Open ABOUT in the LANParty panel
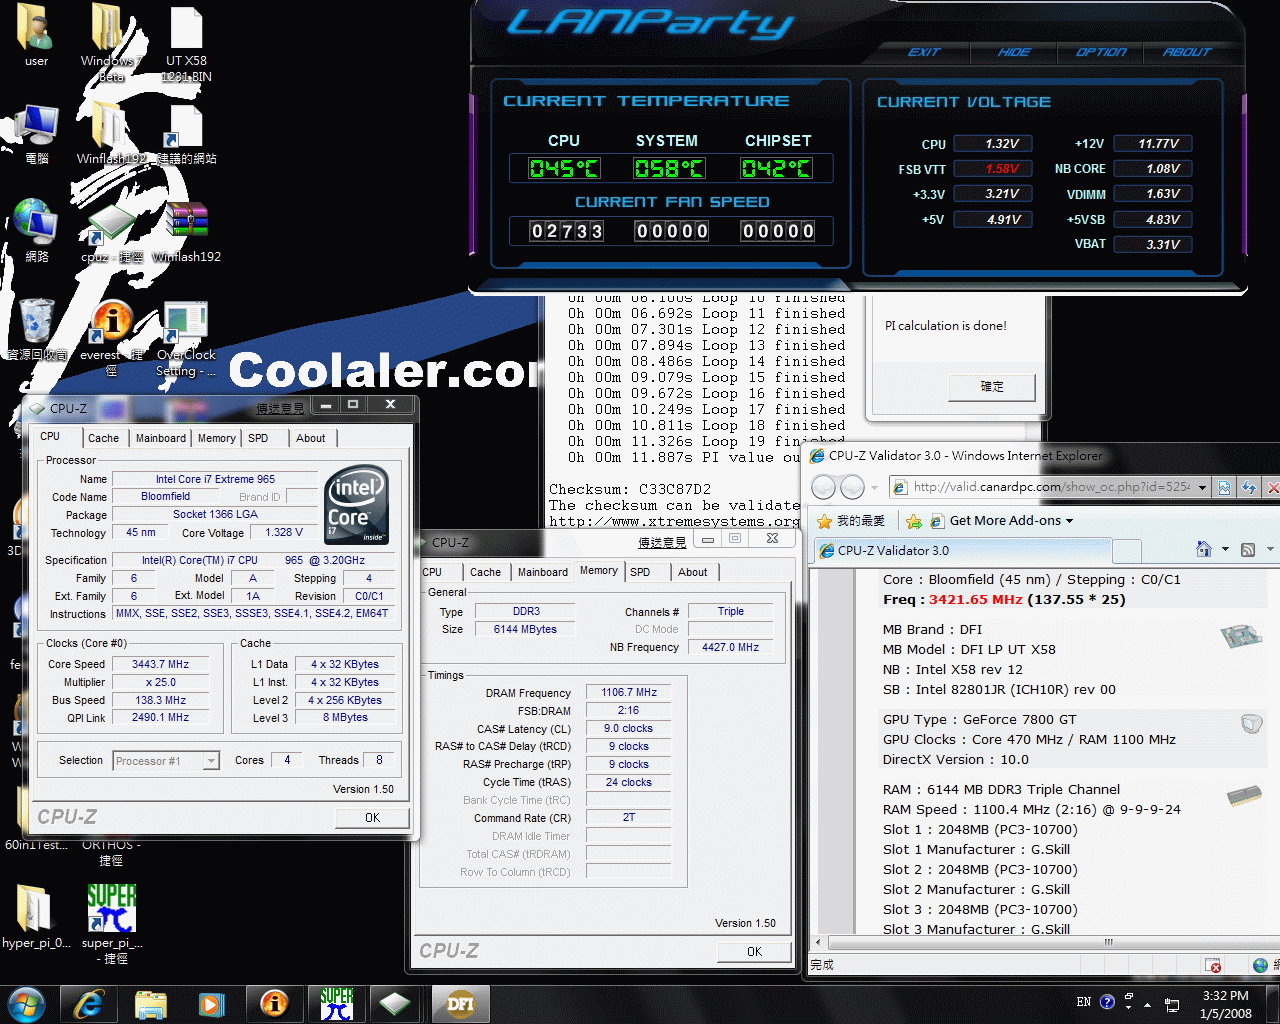The width and height of the screenshot is (1280, 1024). (1187, 52)
